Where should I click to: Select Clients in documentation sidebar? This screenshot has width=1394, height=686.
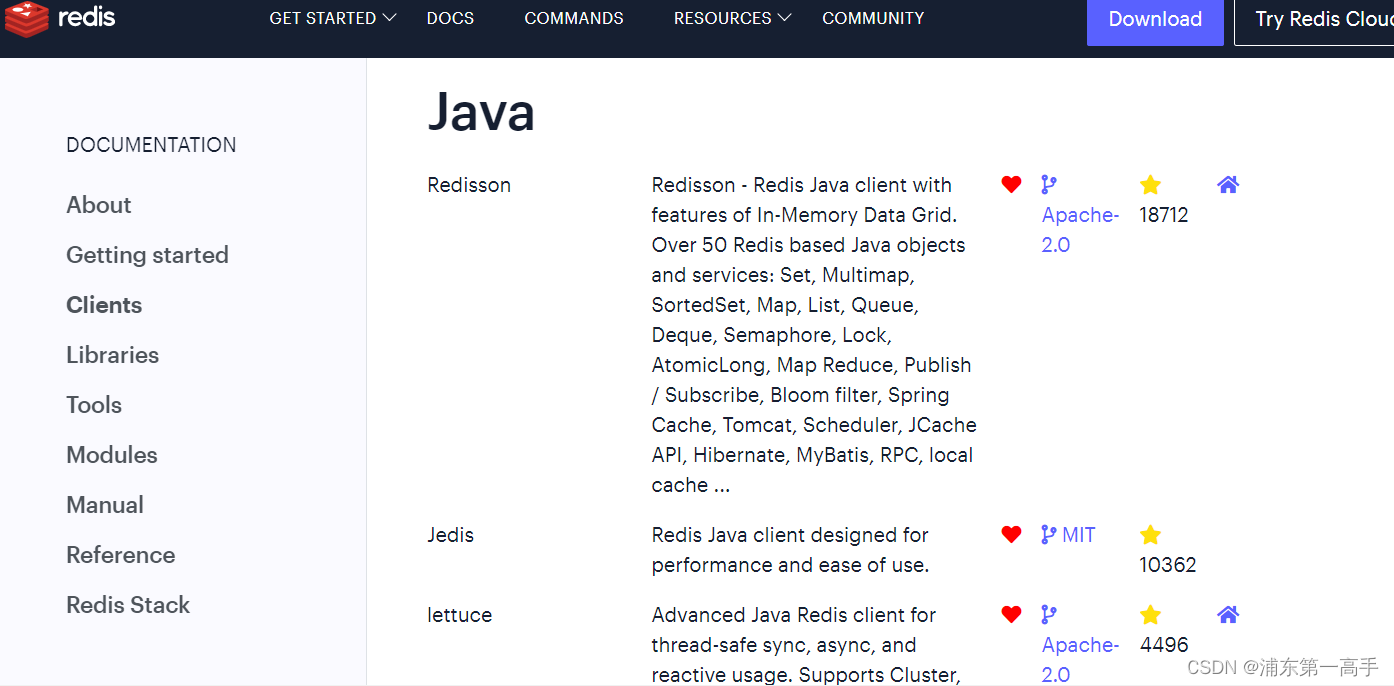click(x=104, y=305)
